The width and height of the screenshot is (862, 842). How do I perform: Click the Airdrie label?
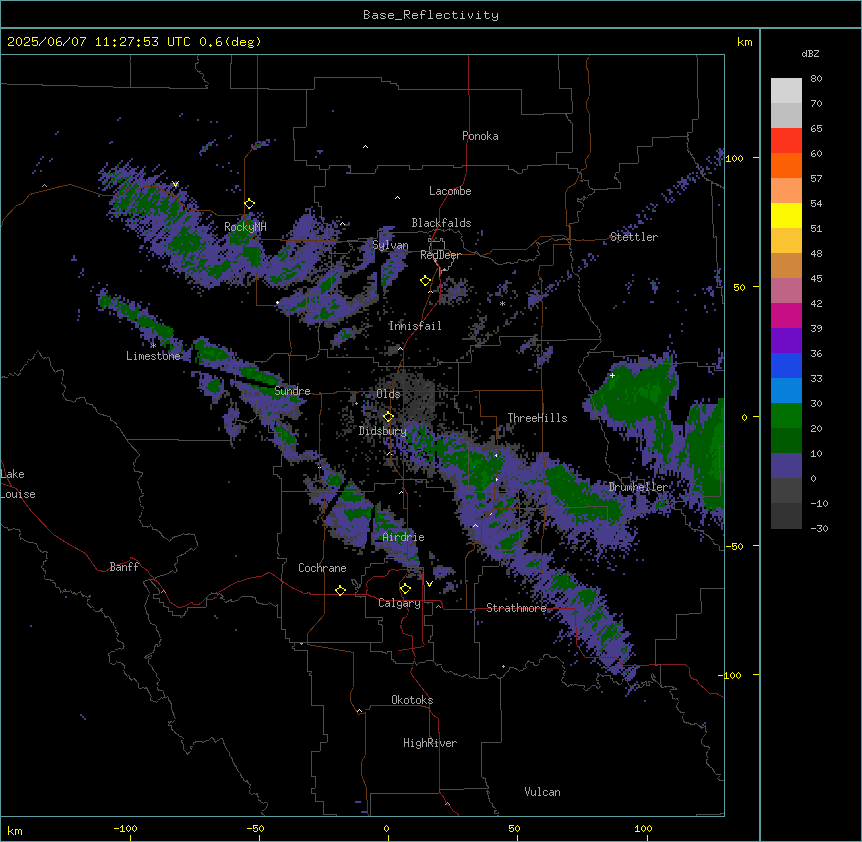[x=404, y=537]
